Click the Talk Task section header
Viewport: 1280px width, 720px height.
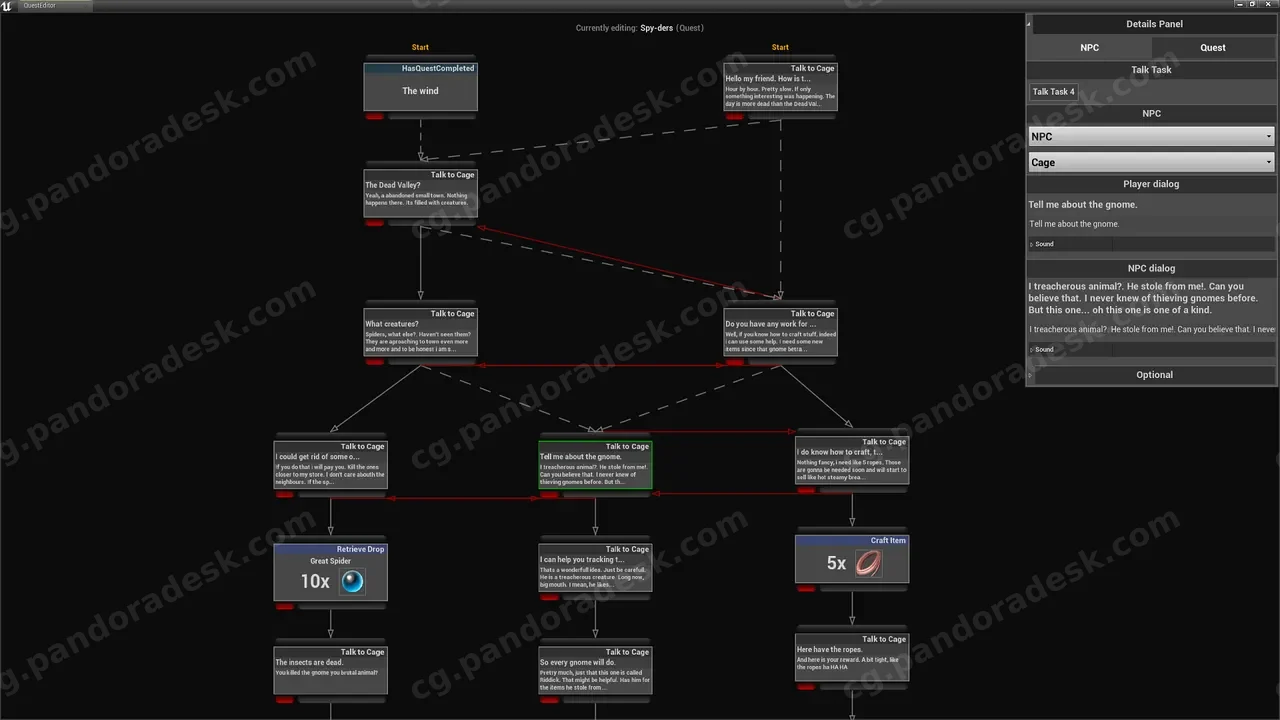tap(1151, 70)
